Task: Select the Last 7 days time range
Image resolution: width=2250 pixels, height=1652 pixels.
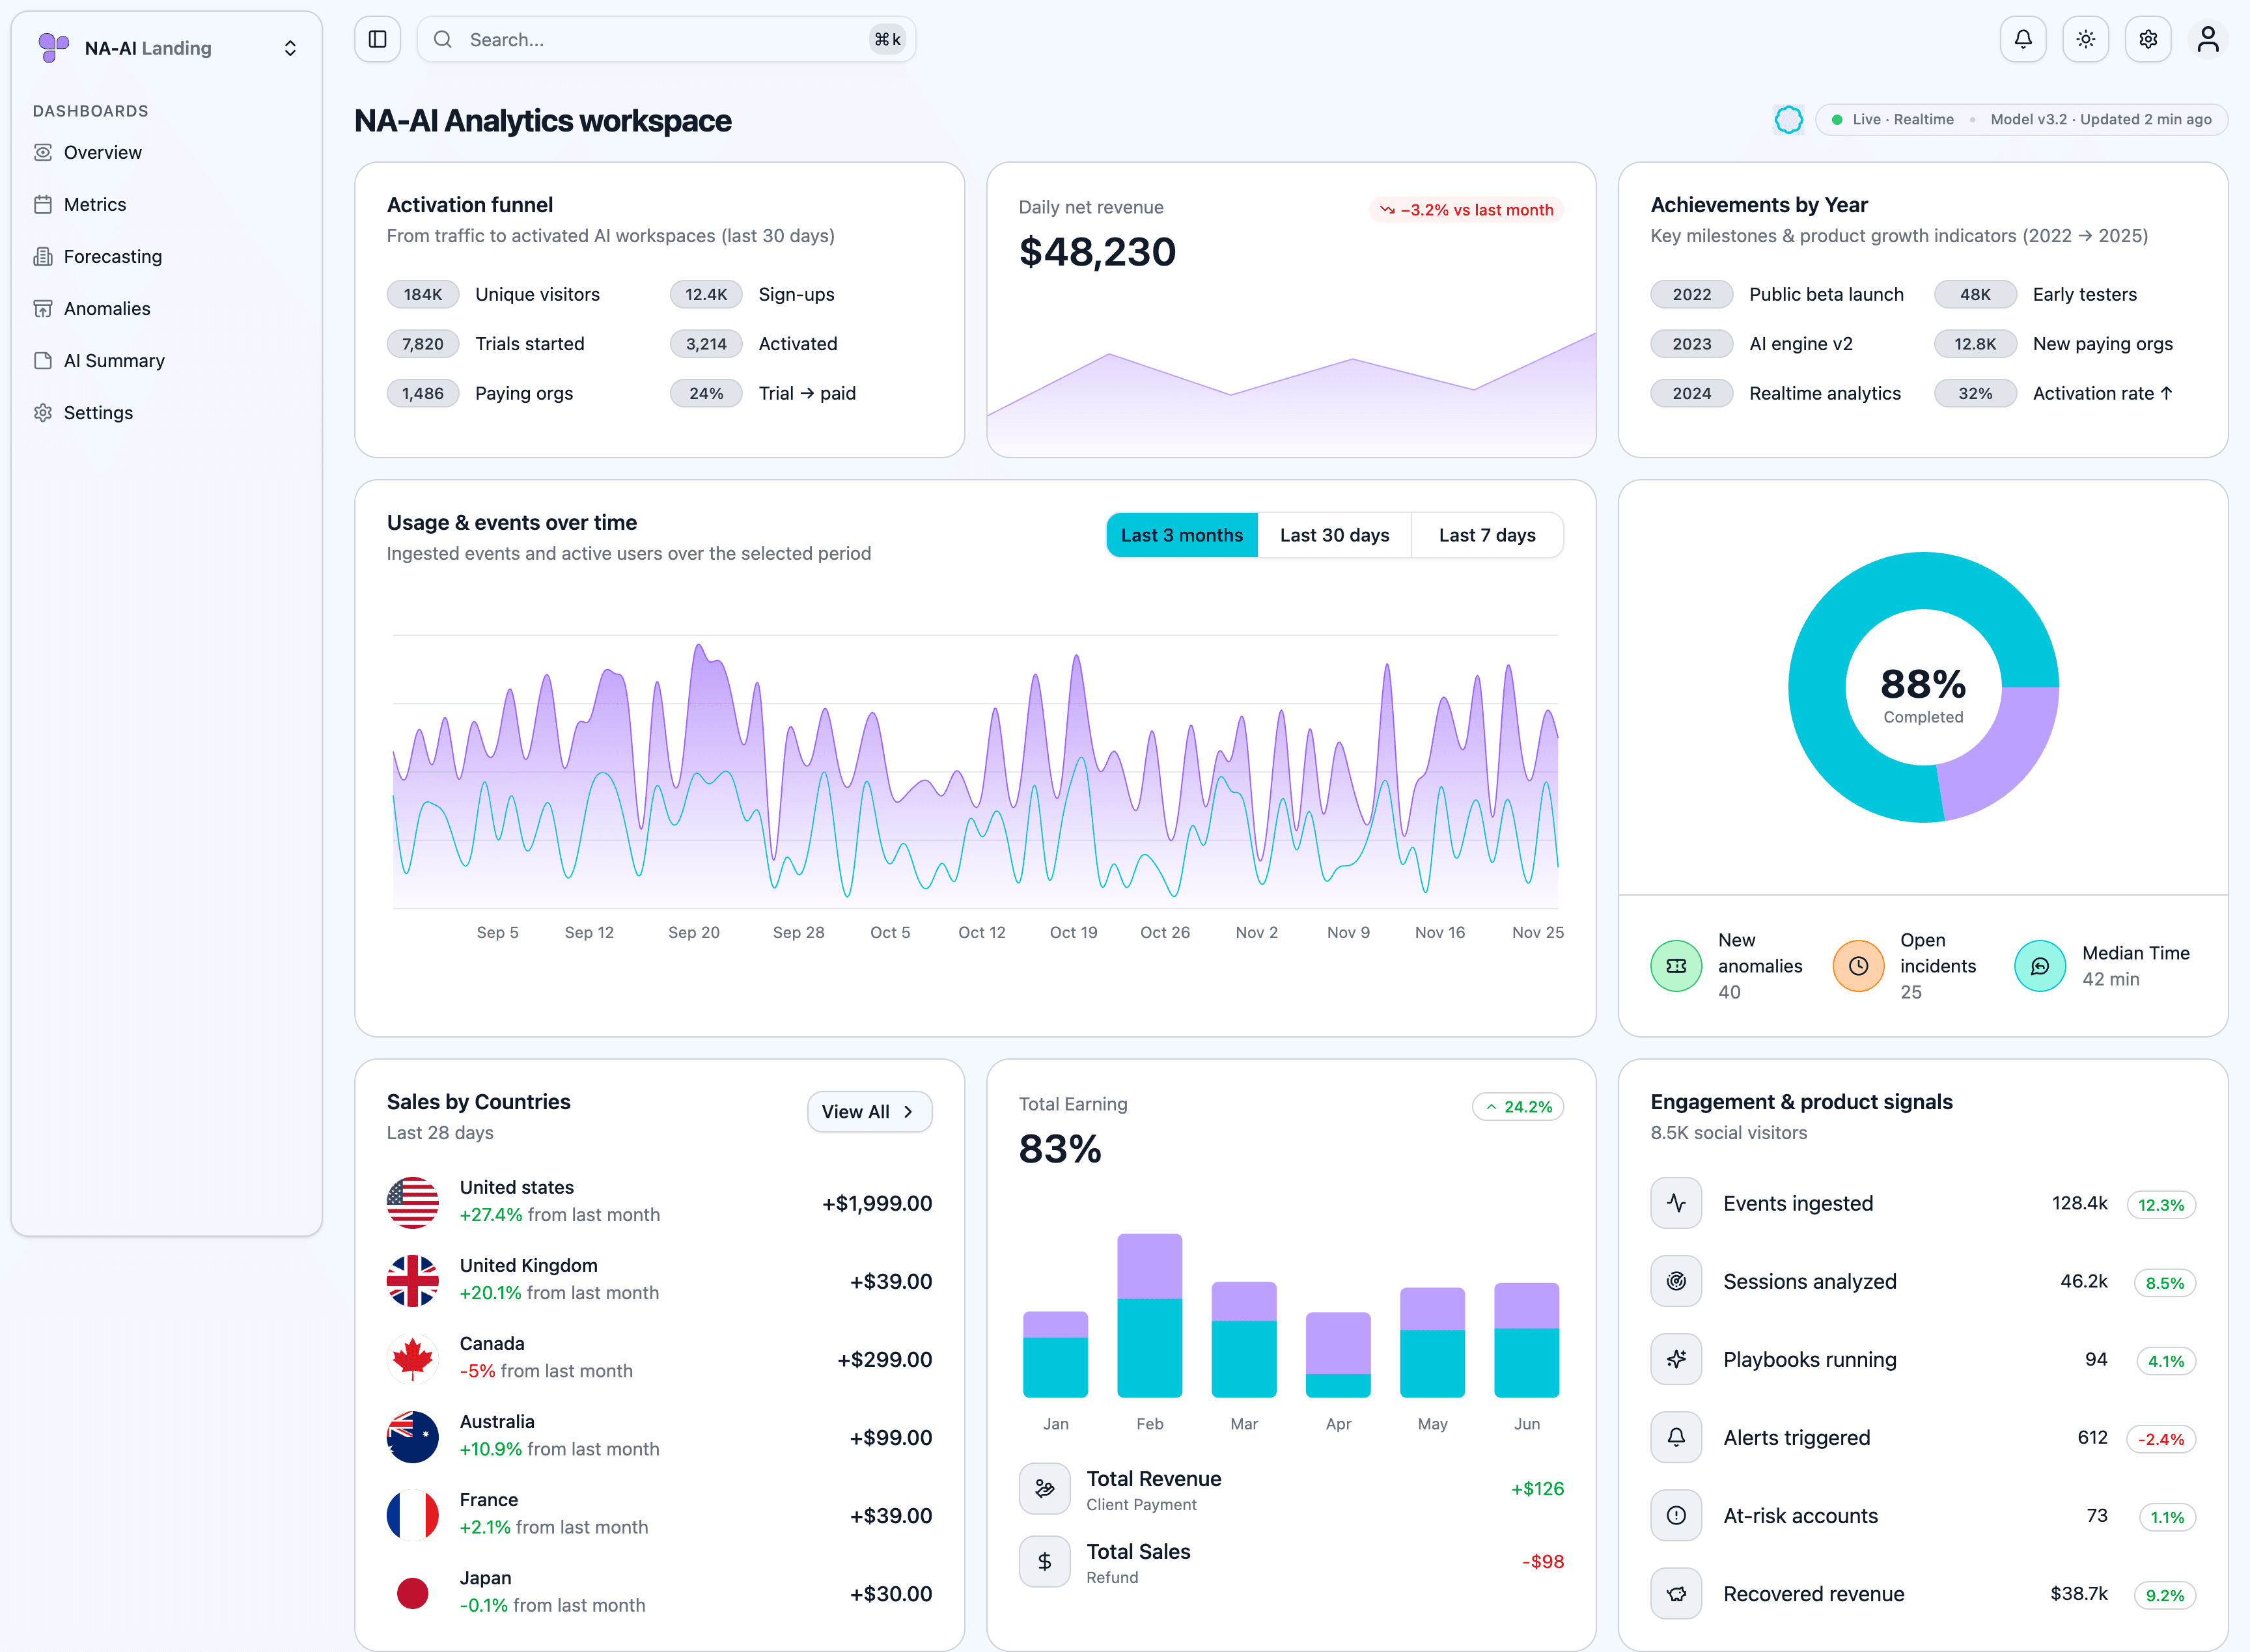Action: click(x=1487, y=535)
